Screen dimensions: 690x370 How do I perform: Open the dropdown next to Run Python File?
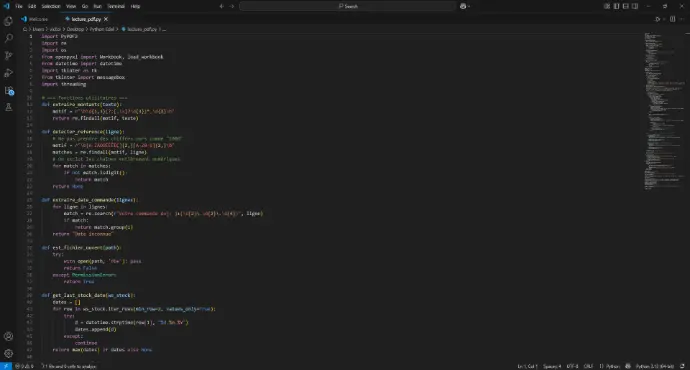click(x=664, y=19)
